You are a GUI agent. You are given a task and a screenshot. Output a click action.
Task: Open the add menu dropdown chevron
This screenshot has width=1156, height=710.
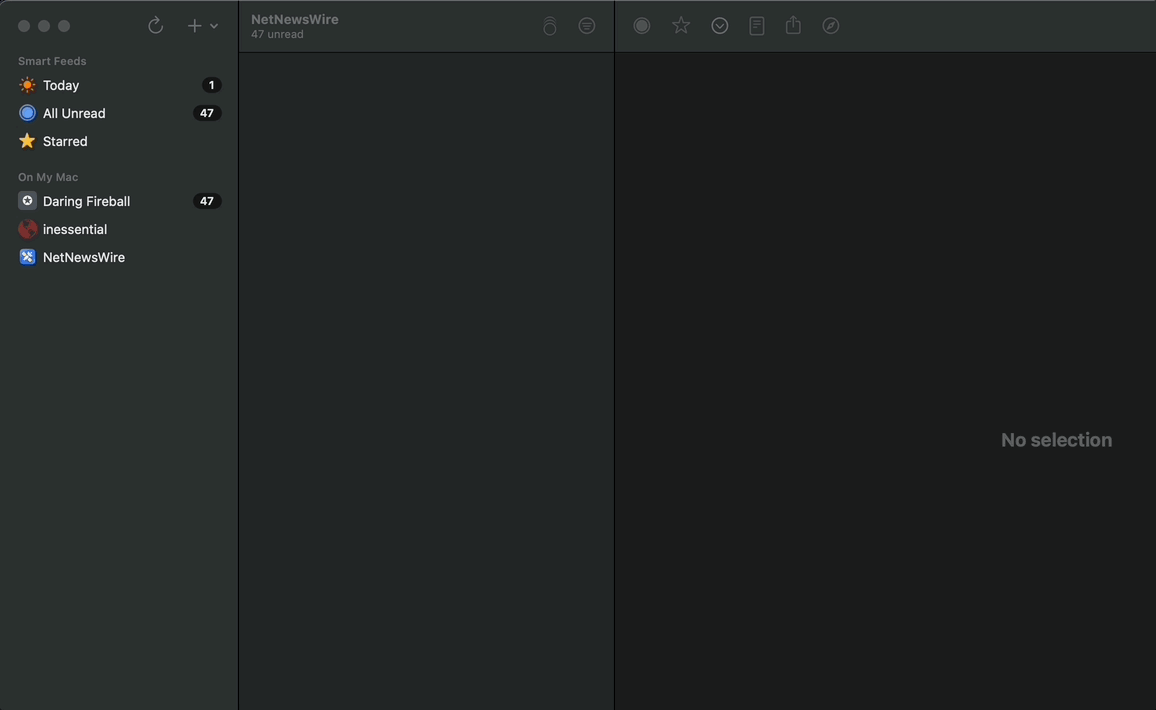pyautogui.click(x=214, y=27)
